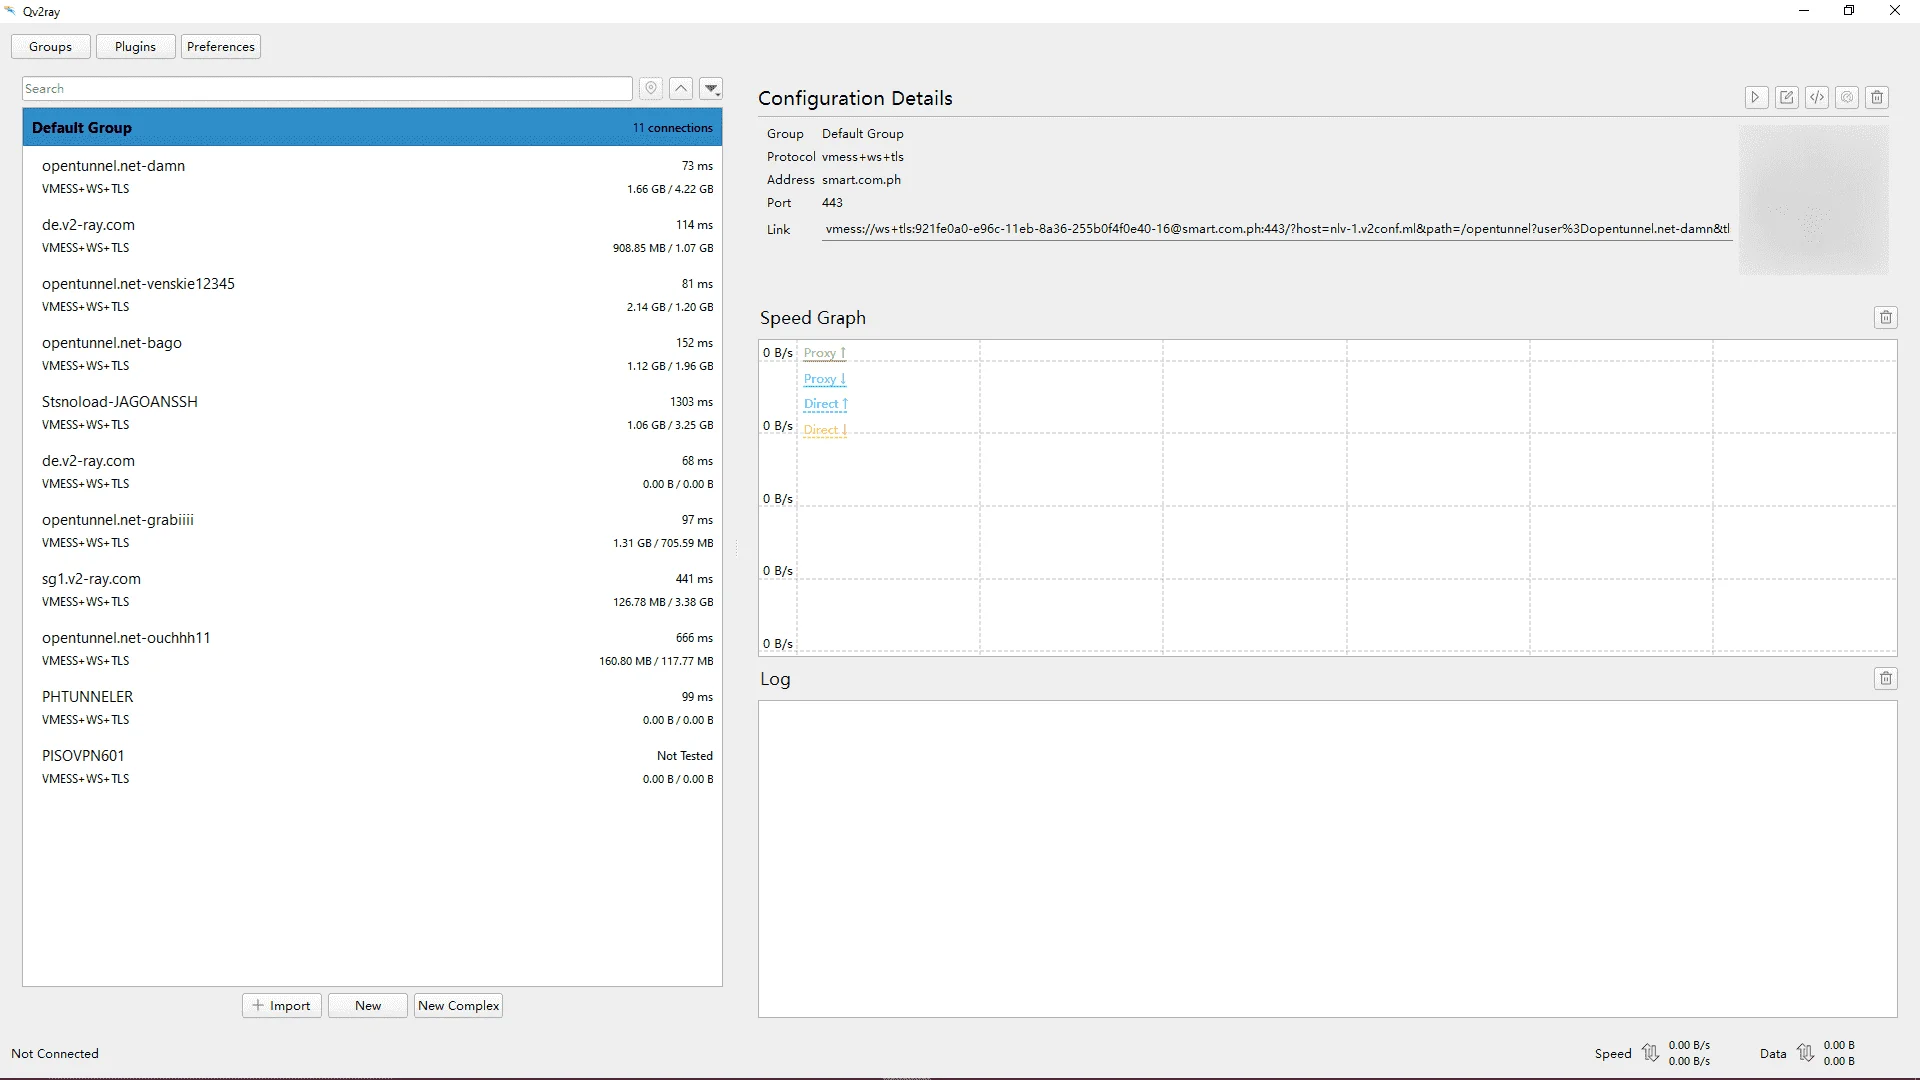
Task: Click the Proxy ↓ graph legend entry
Action: coord(825,379)
